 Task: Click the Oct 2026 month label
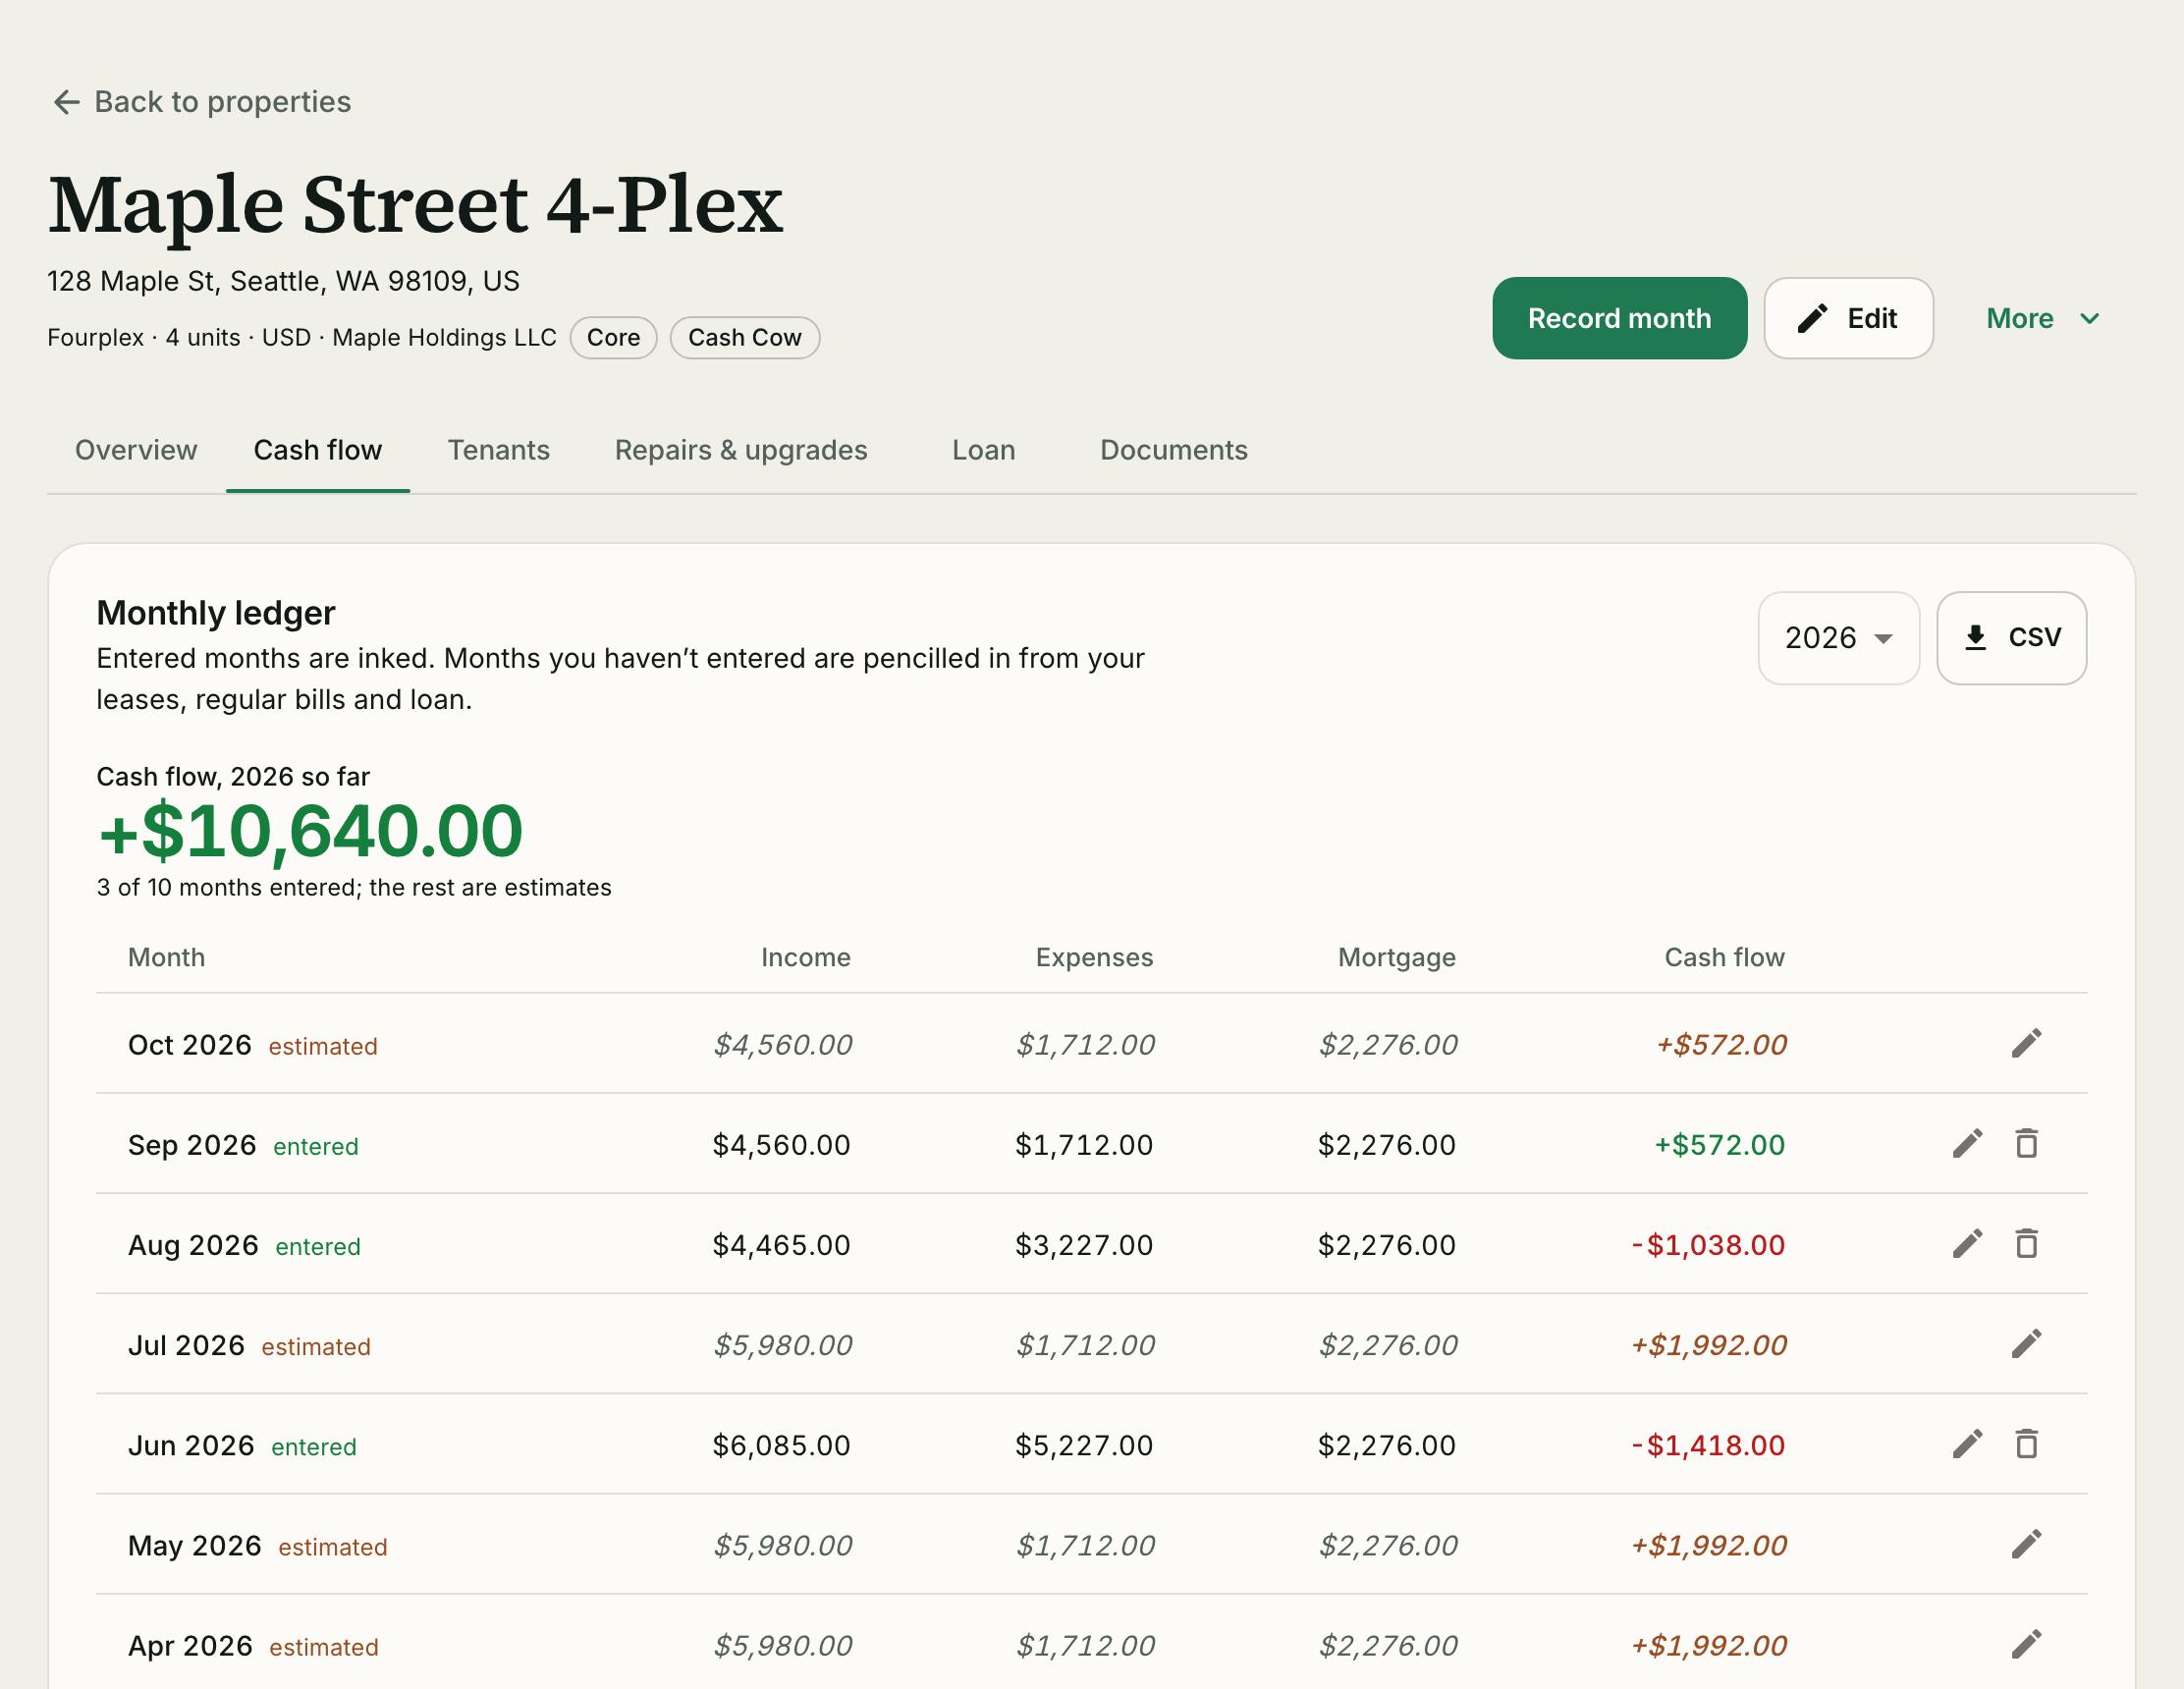point(190,1045)
